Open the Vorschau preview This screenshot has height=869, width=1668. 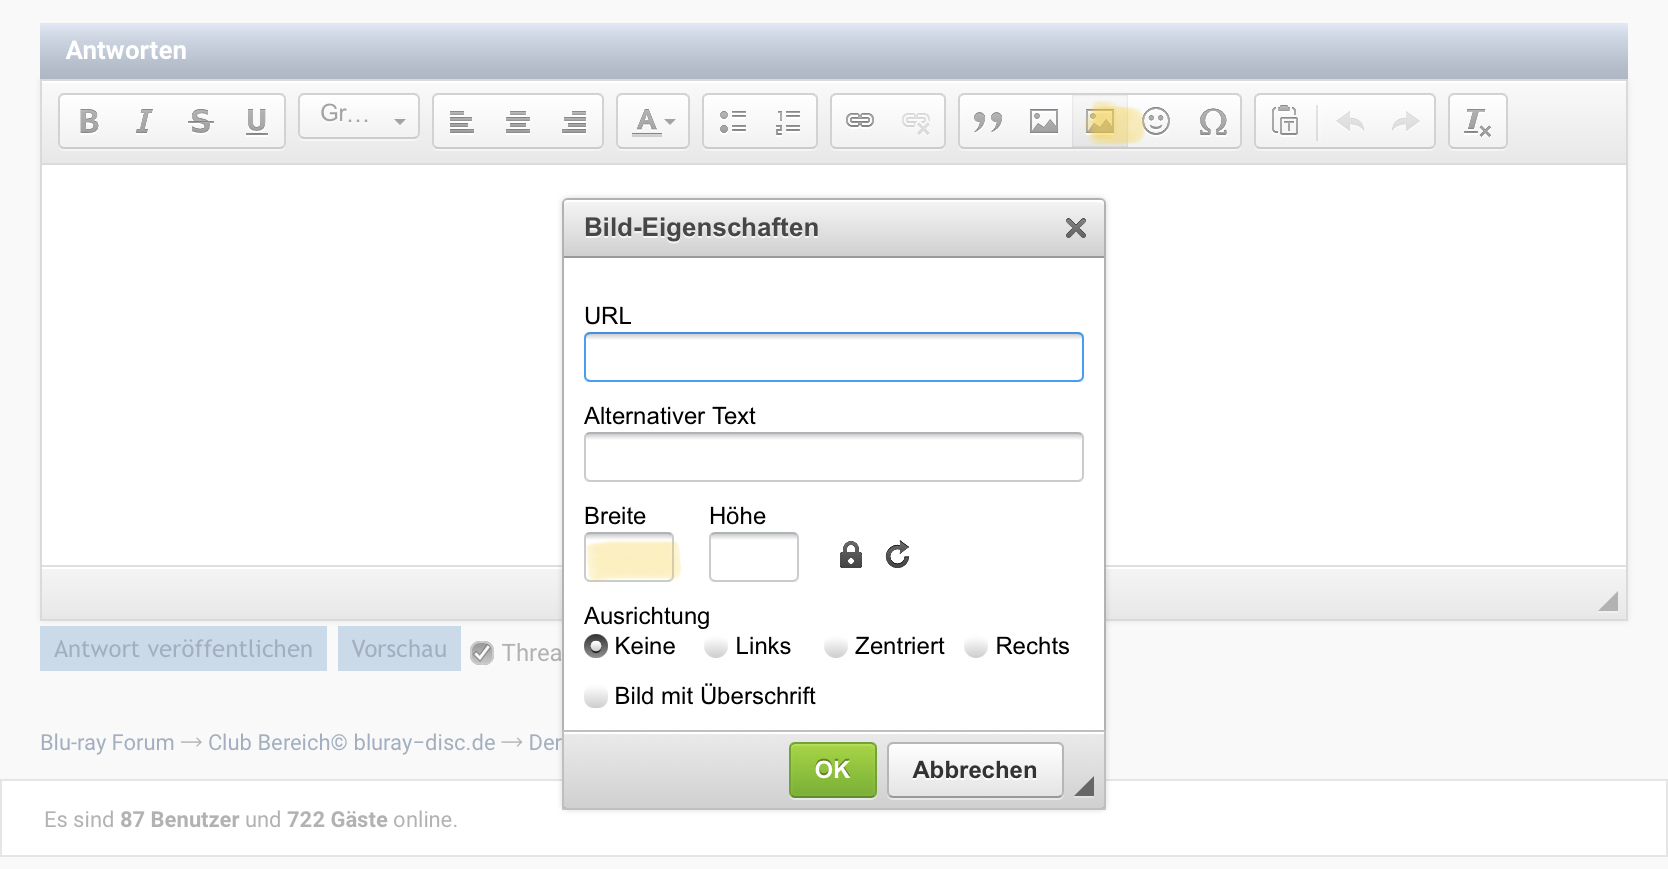click(x=399, y=649)
